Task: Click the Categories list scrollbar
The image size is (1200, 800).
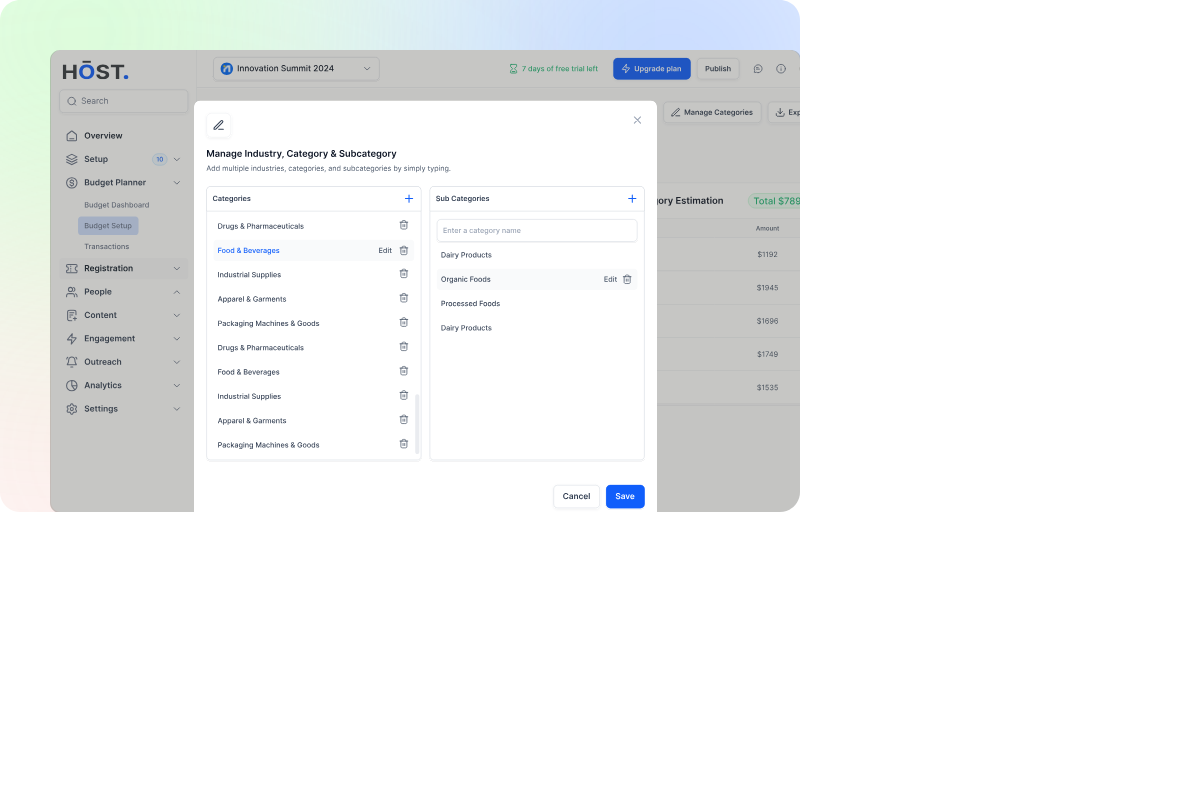Action: click(x=417, y=424)
